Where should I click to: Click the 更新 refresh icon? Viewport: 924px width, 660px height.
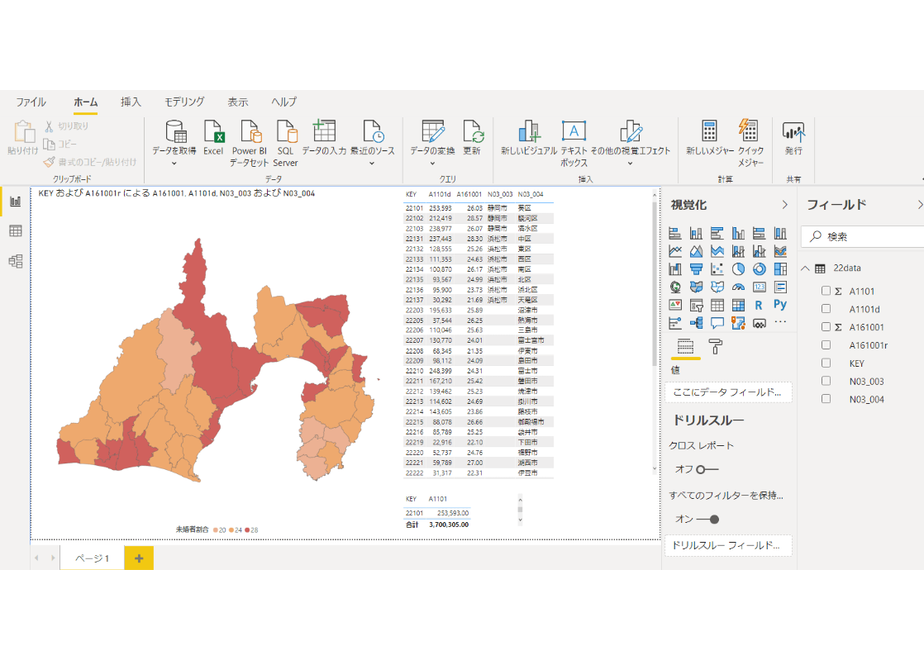tap(472, 137)
